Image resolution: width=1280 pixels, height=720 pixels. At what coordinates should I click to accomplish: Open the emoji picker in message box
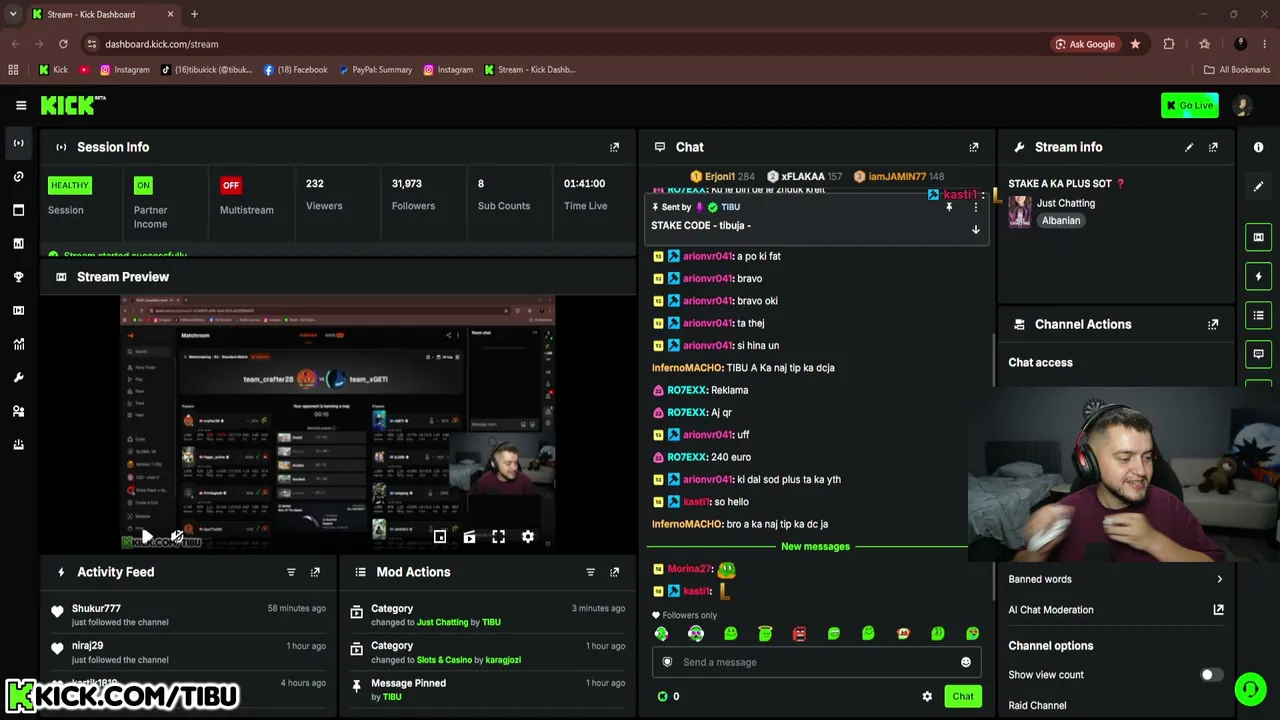click(x=965, y=662)
